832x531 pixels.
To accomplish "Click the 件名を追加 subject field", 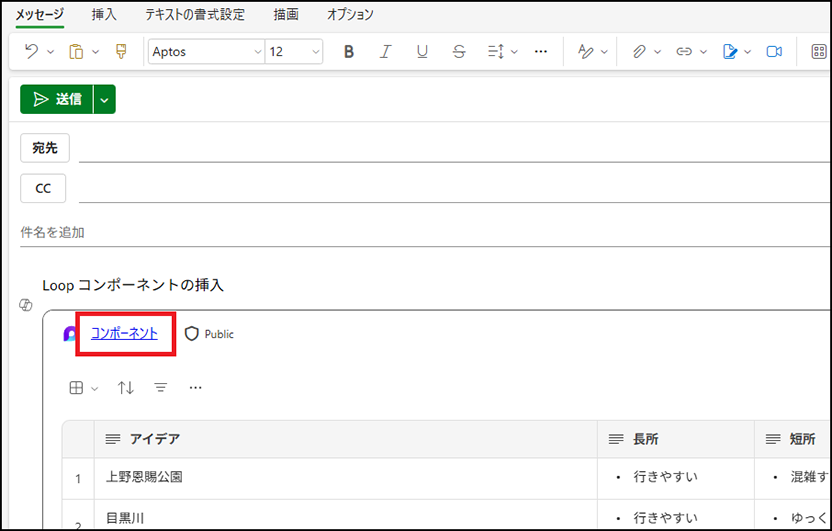I will pyautogui.click(x=424, y=232).
